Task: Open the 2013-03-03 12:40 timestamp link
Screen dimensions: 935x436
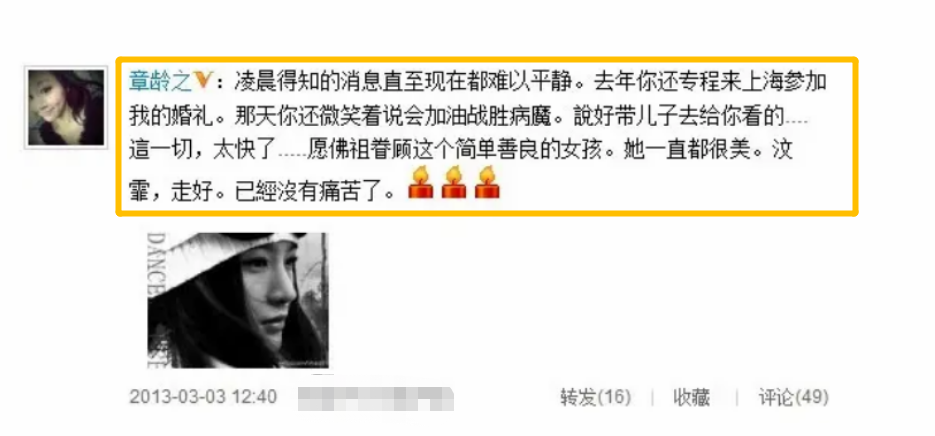Action: pyautogui.click(x=203, y=397)
